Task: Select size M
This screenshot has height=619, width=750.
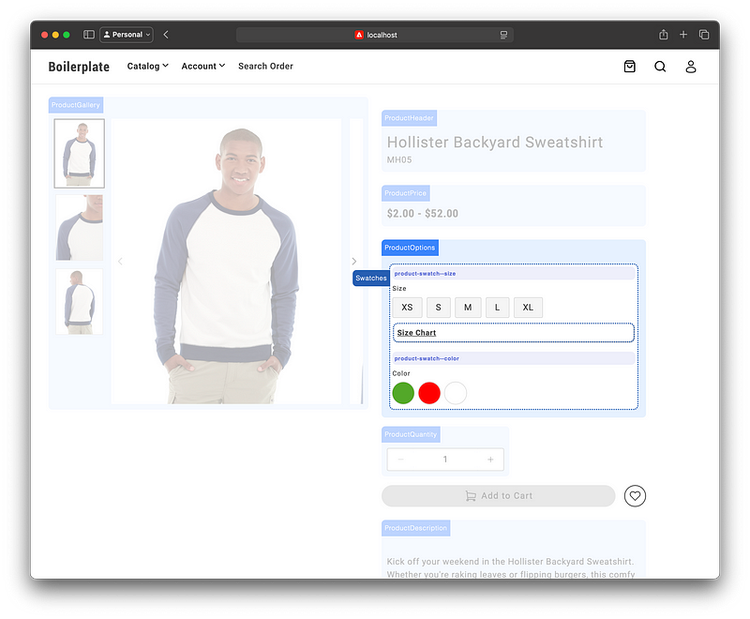Action: pyautogui.click(x=468, y=307)
